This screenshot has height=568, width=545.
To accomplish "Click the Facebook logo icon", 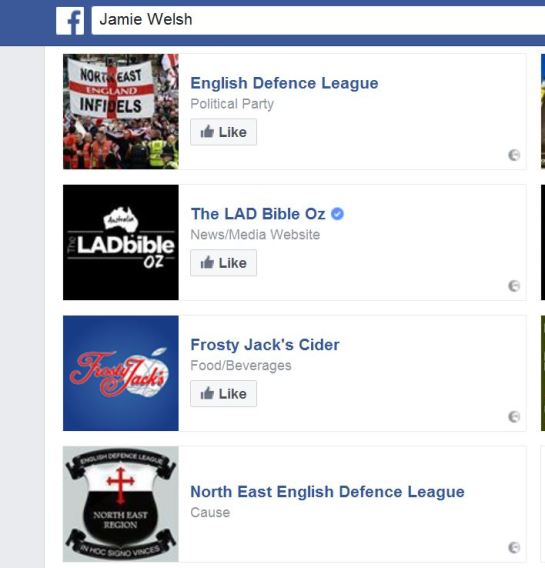I will 70,21.
